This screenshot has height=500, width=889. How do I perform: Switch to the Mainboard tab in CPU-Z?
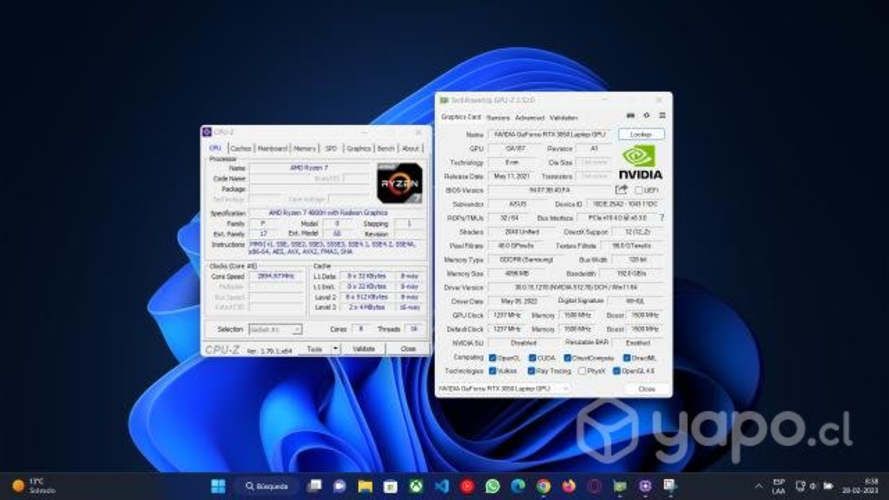point(273,149)
